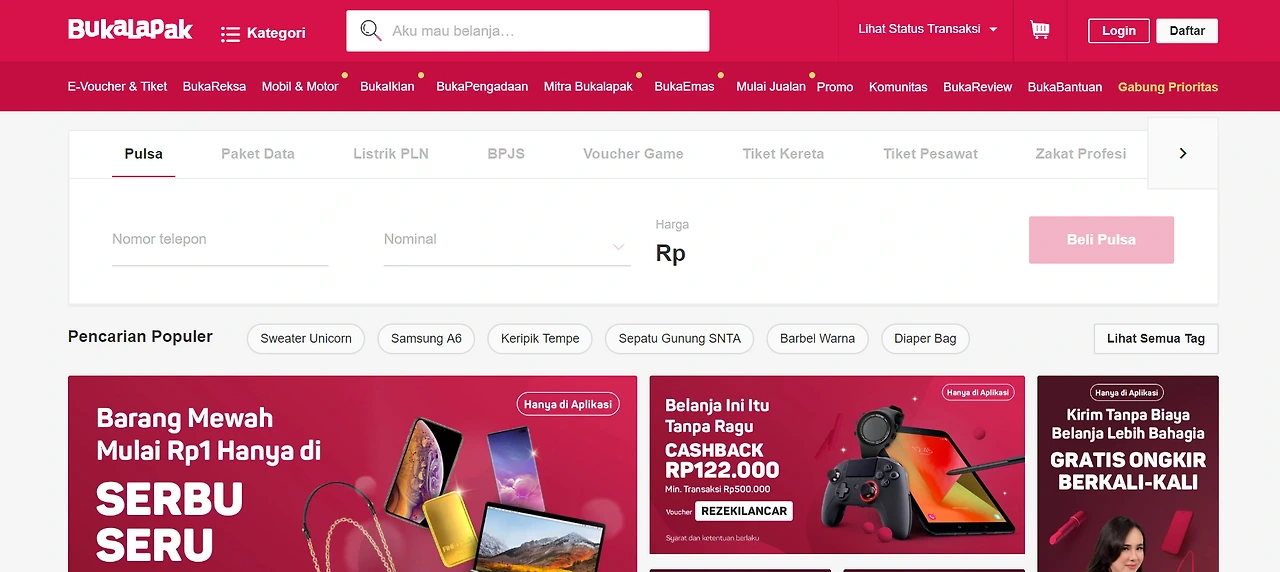Go to BukaReksa in navigation bar
Image resolution: width=1280 pixels, height=572 pixels.
click(x=214, y=87)
